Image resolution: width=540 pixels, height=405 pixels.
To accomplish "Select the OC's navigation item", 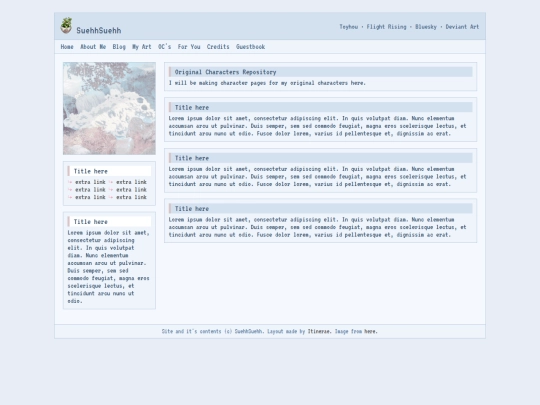I will (164, 47).
